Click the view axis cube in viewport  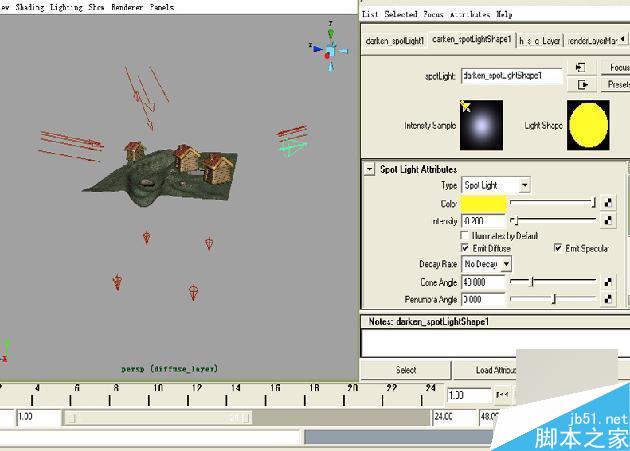coord(330,52)
